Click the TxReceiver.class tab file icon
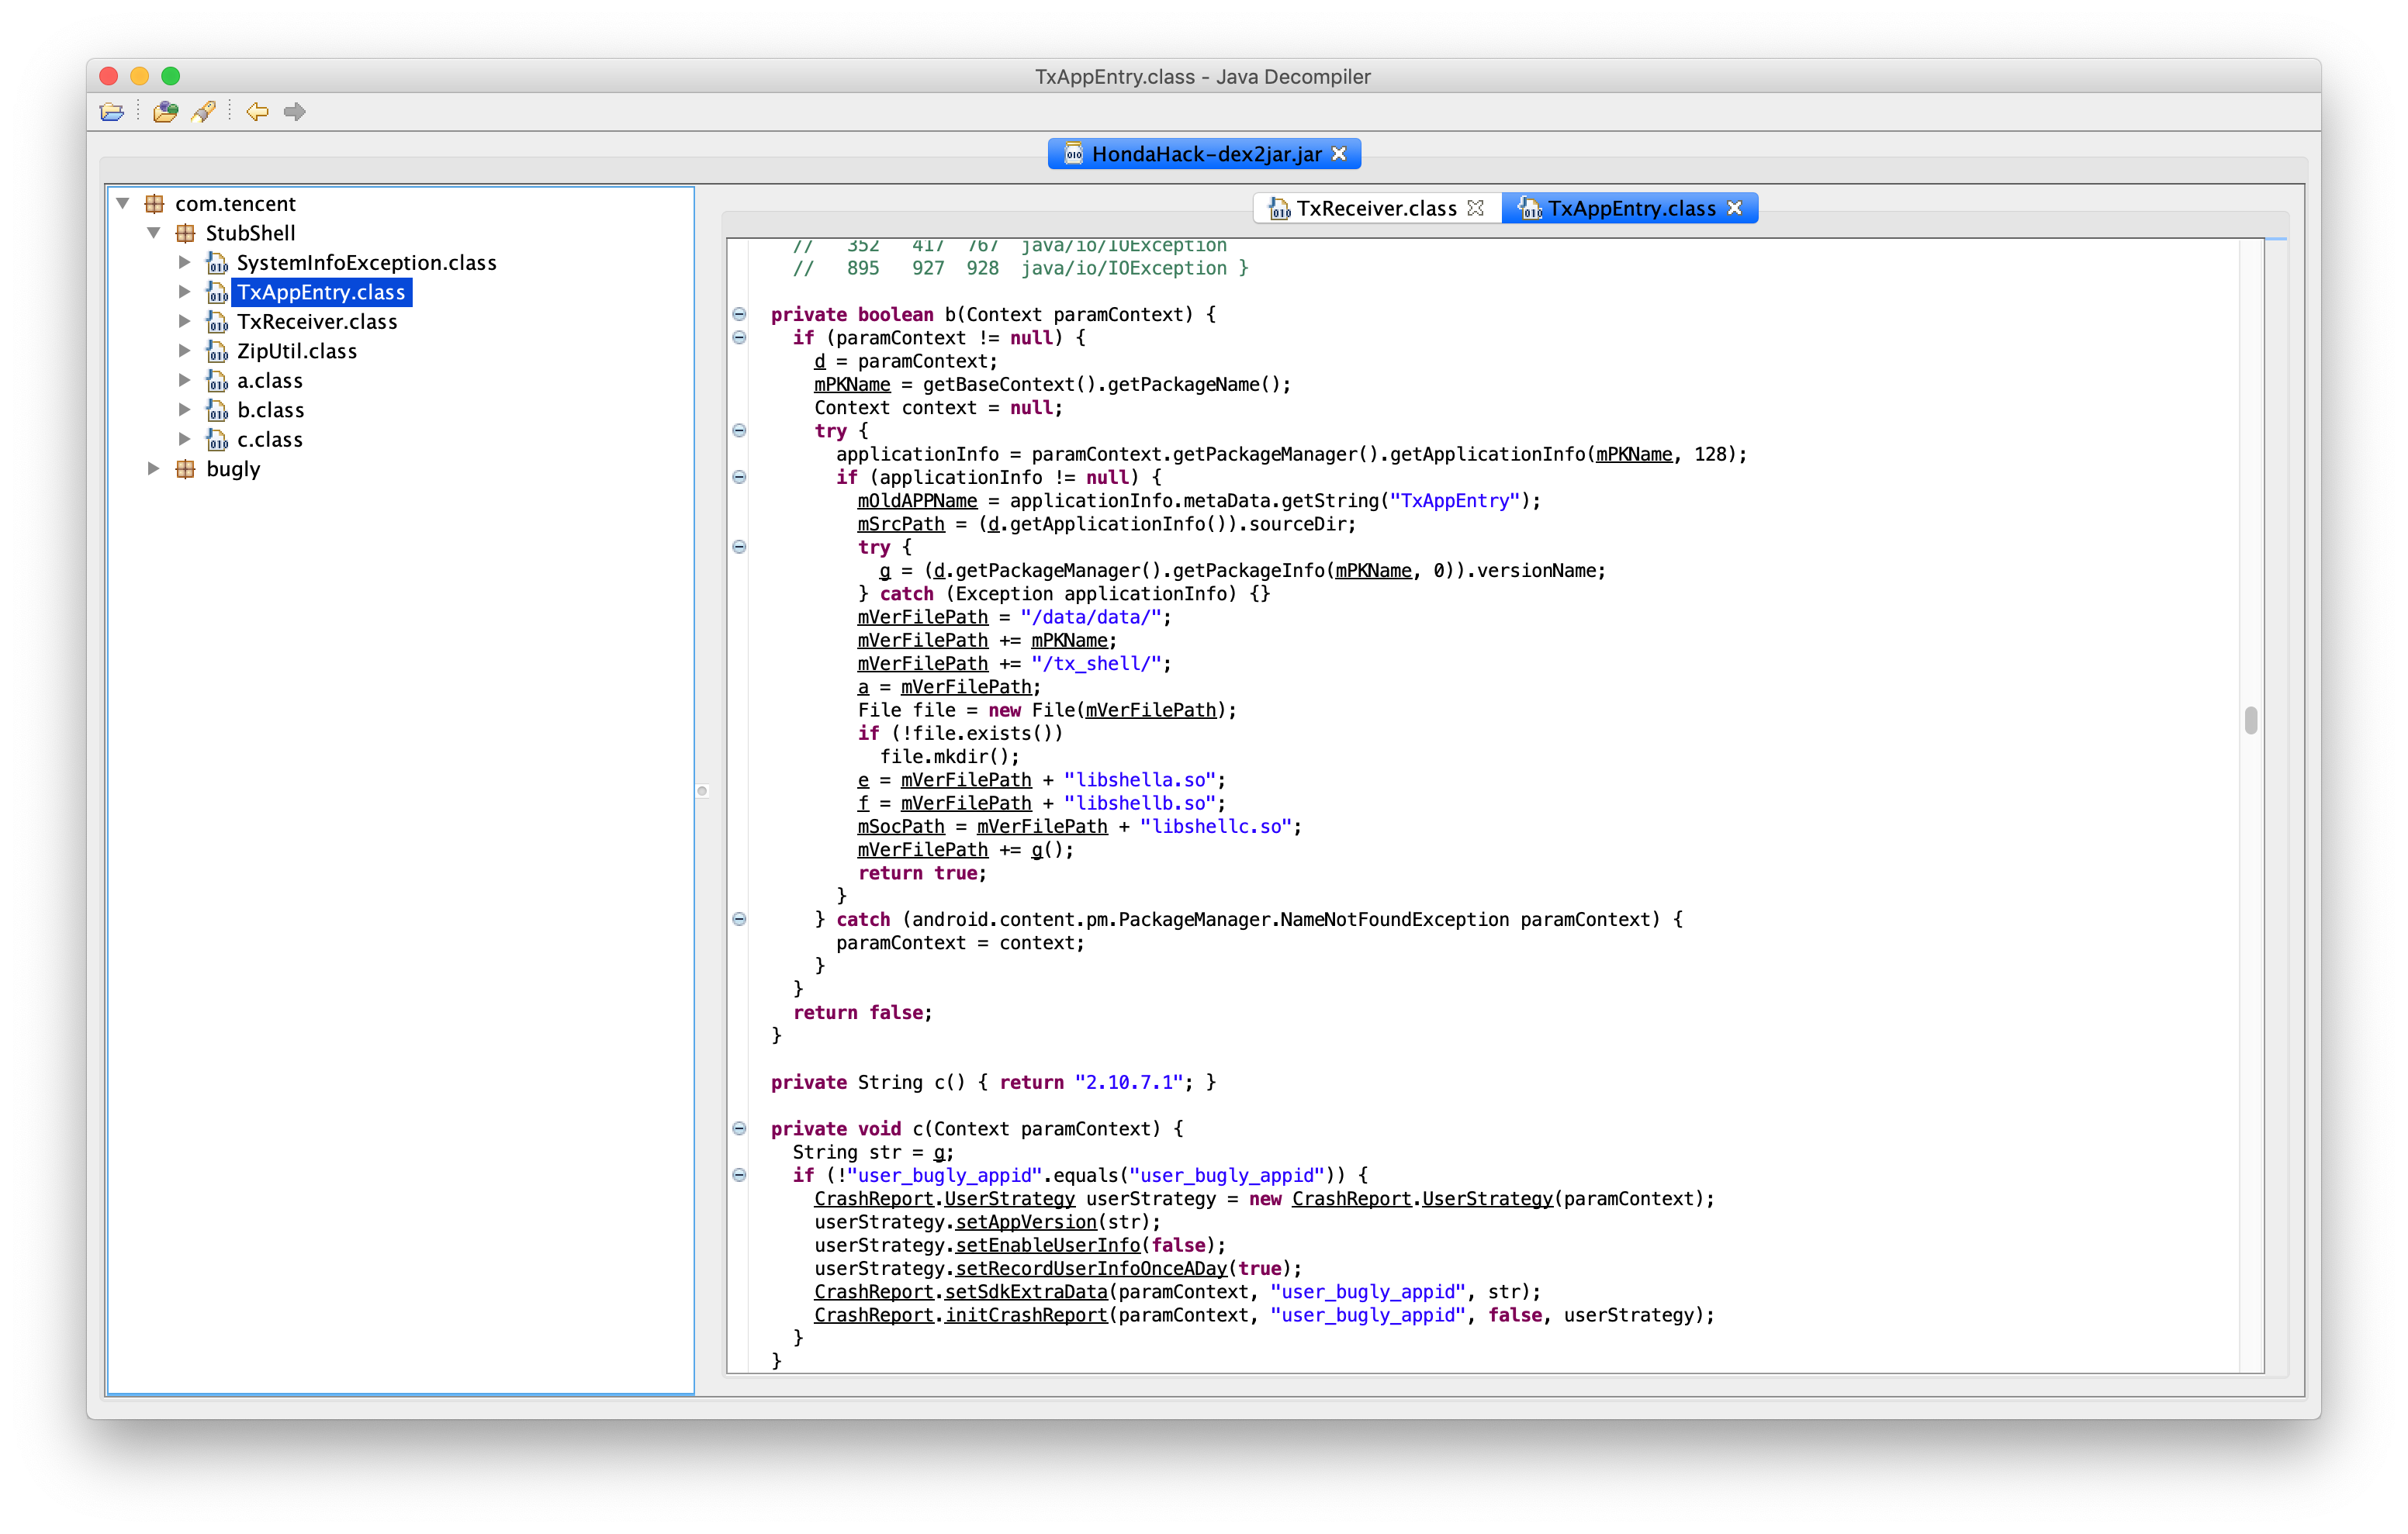 [1279, 208]
